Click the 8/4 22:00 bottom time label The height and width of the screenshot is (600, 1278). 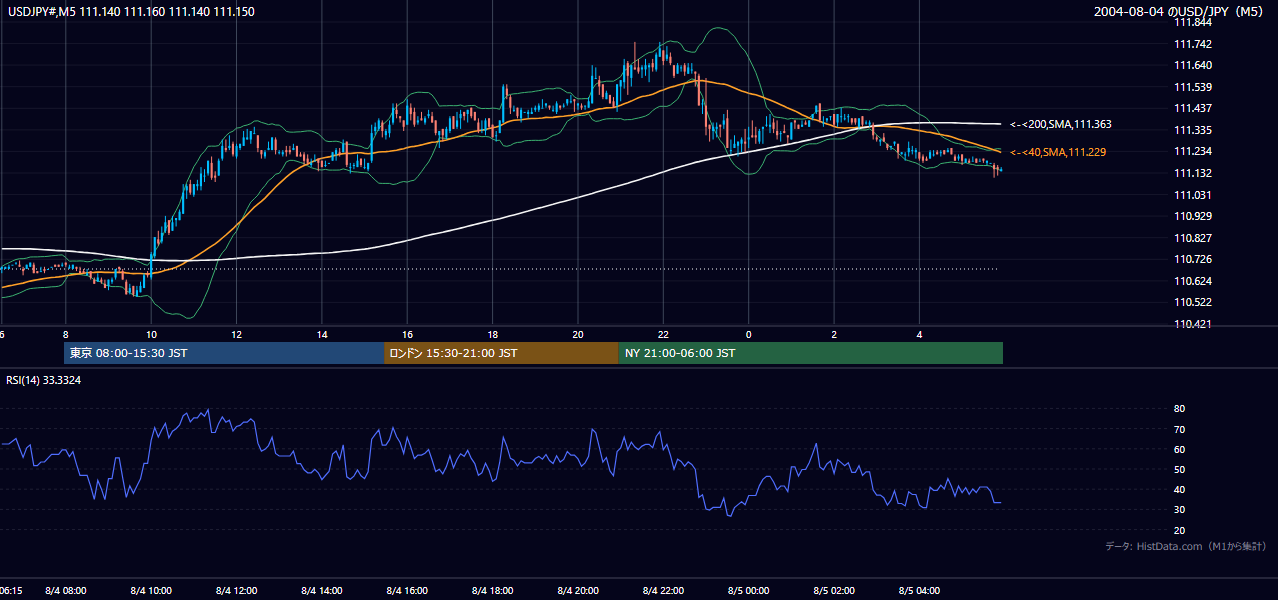click(x=664, y=591)
